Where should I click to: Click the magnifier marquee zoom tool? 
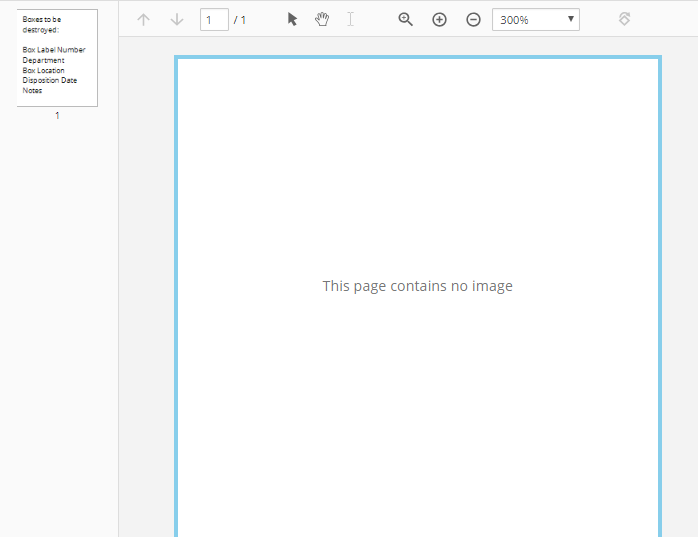click(405, 19)
